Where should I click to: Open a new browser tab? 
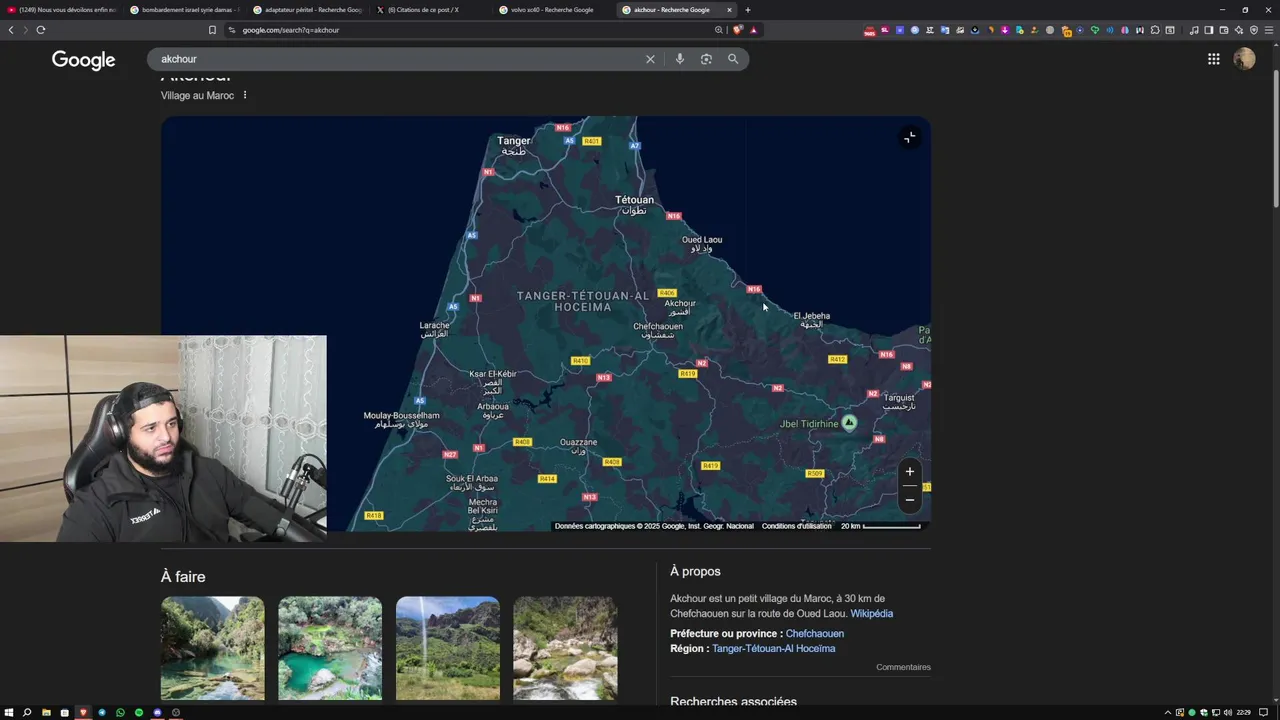pyautogui.click(x=748, y=10)
